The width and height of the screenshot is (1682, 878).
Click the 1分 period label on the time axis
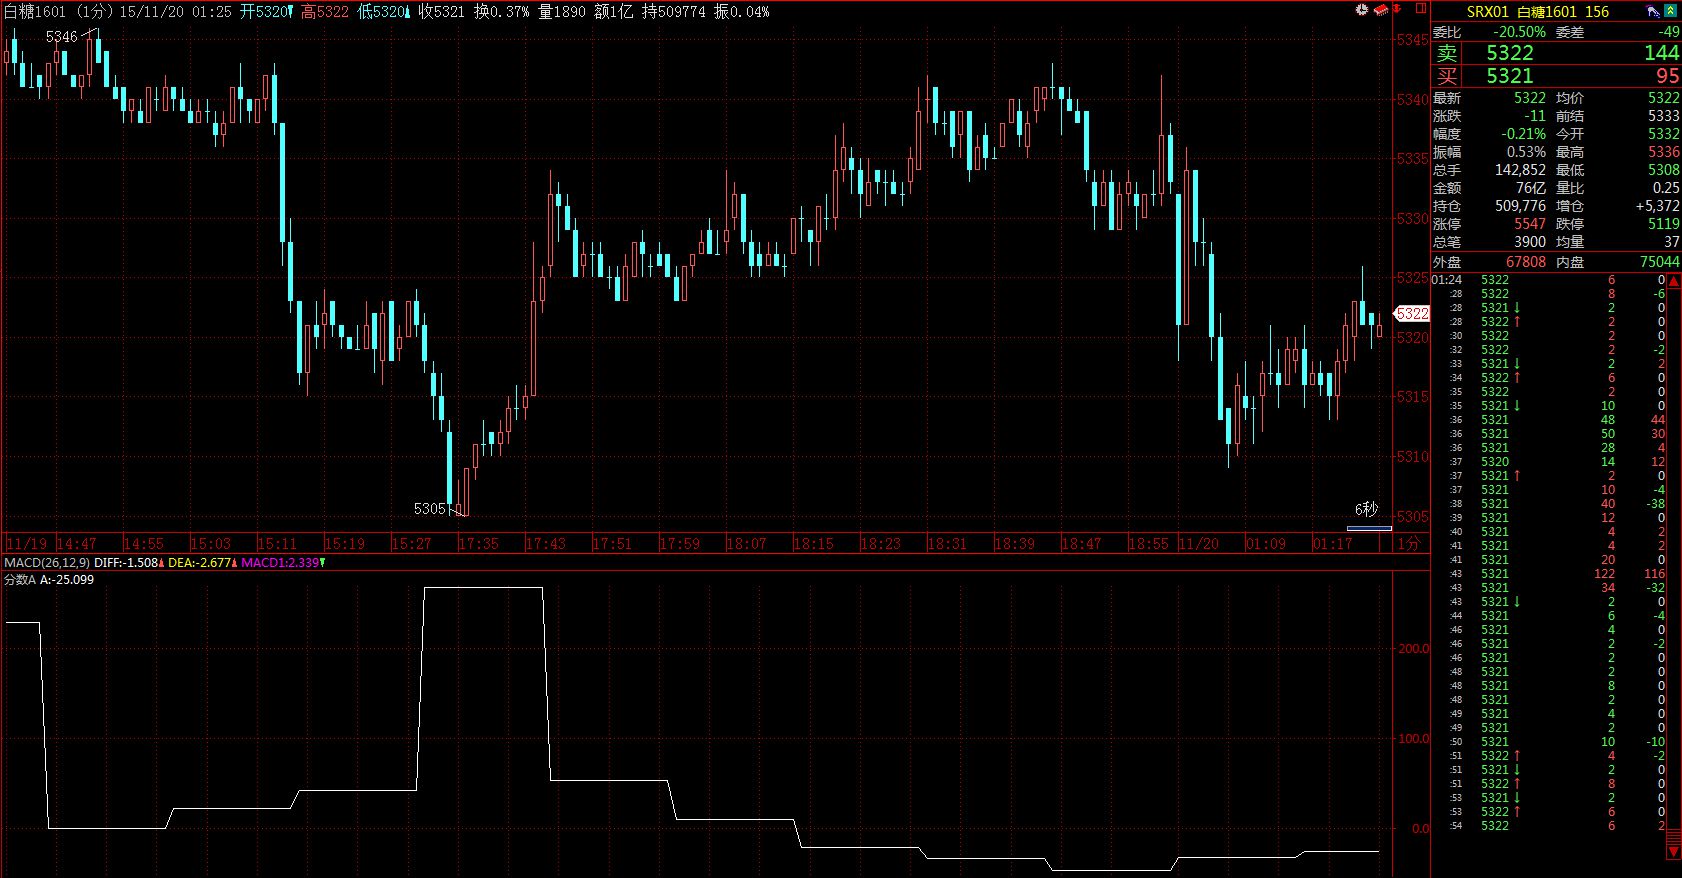coord(1408,544)
